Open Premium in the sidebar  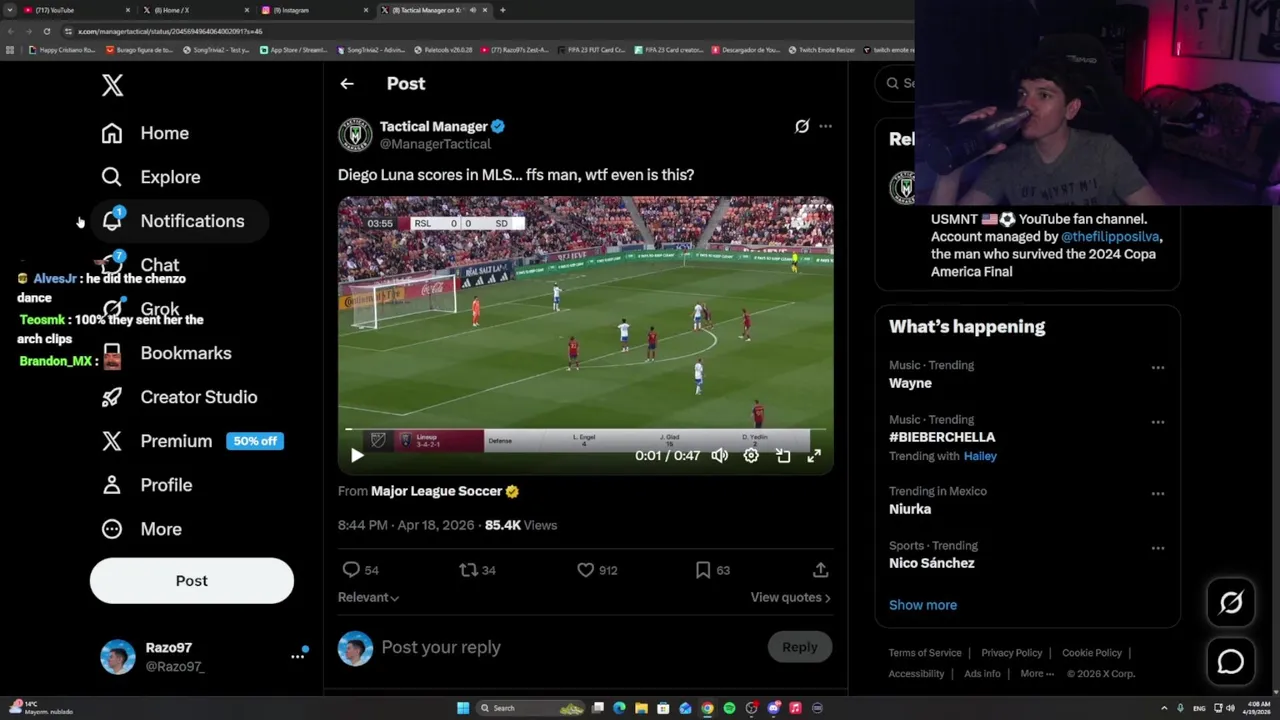point(157,441)
